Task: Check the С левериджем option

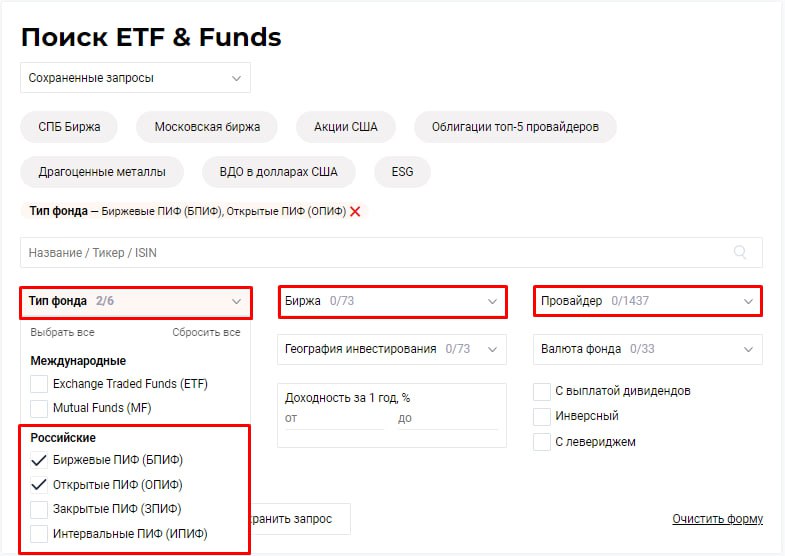Action: (x=542, y=442)
